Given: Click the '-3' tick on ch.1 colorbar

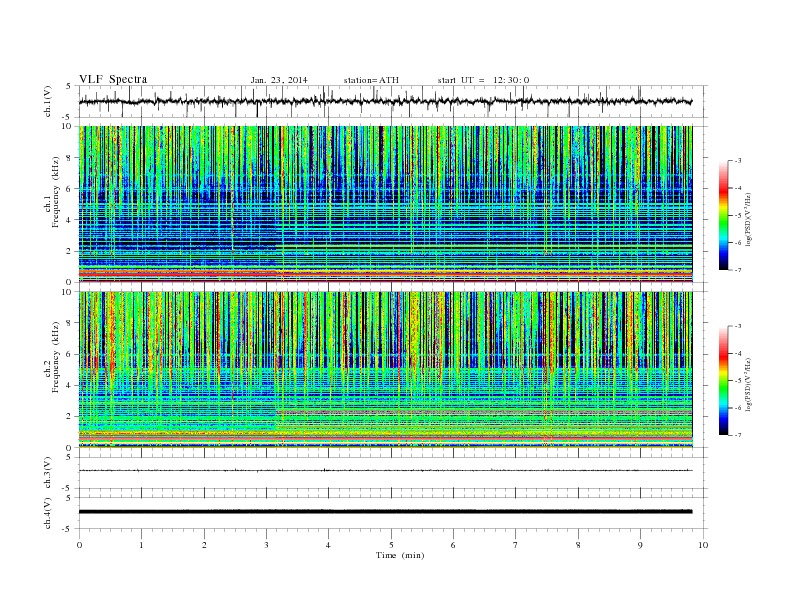Looking at the screenshot, I should click(737, 161).
